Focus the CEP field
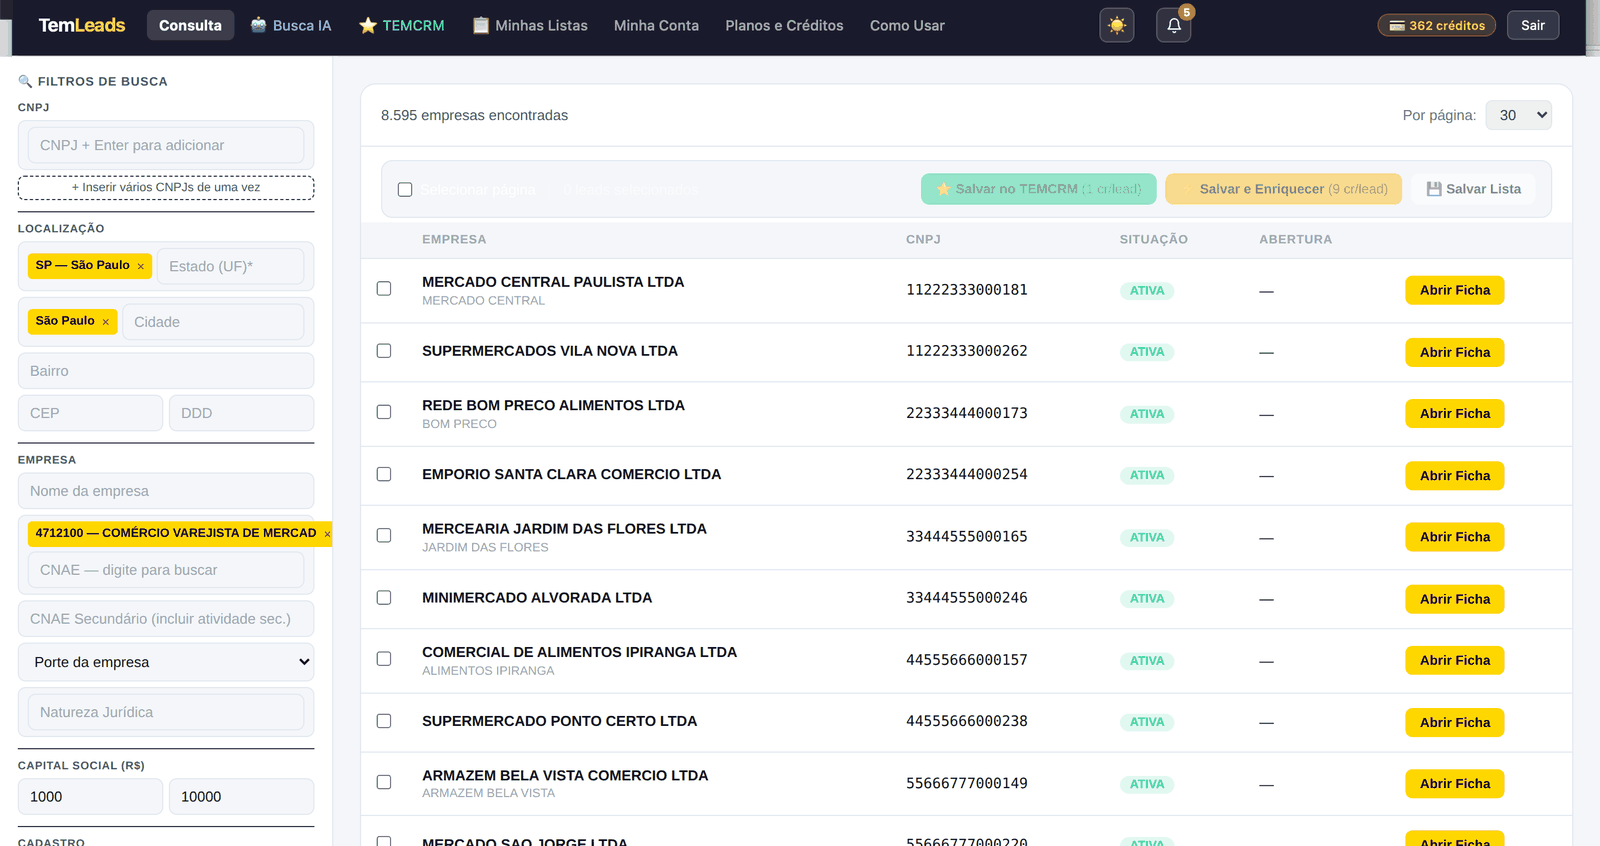The height and width of the screenshot is (846, 1600). 90,413
